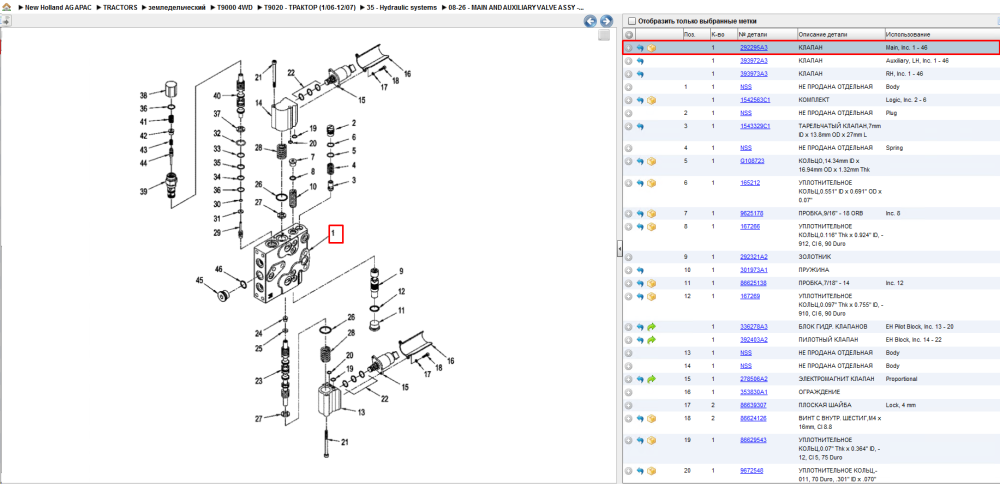Add part 292295A3 using its circle icon

coord(628,48)
